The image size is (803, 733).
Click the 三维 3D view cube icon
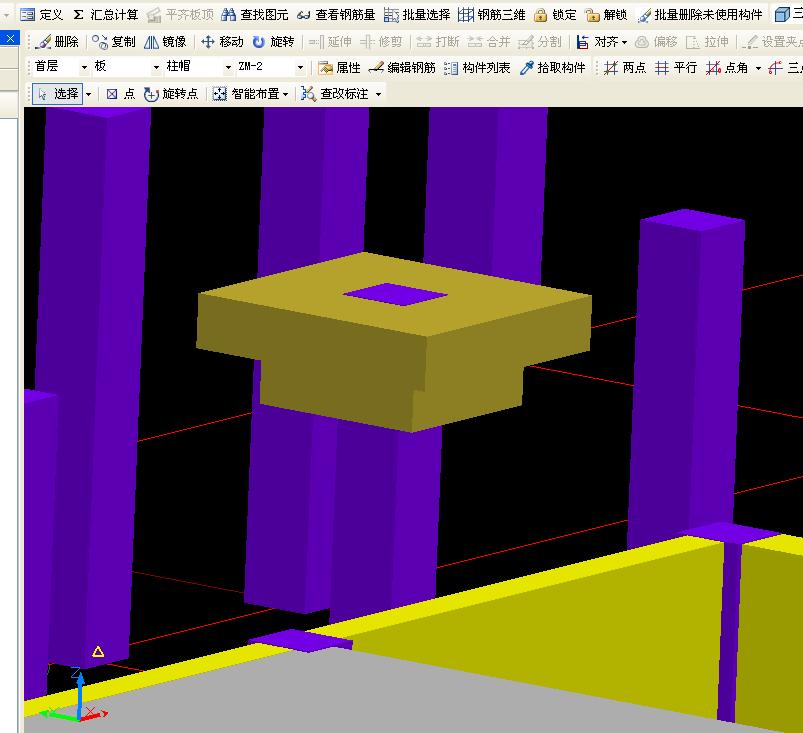[x=783, y=15]
